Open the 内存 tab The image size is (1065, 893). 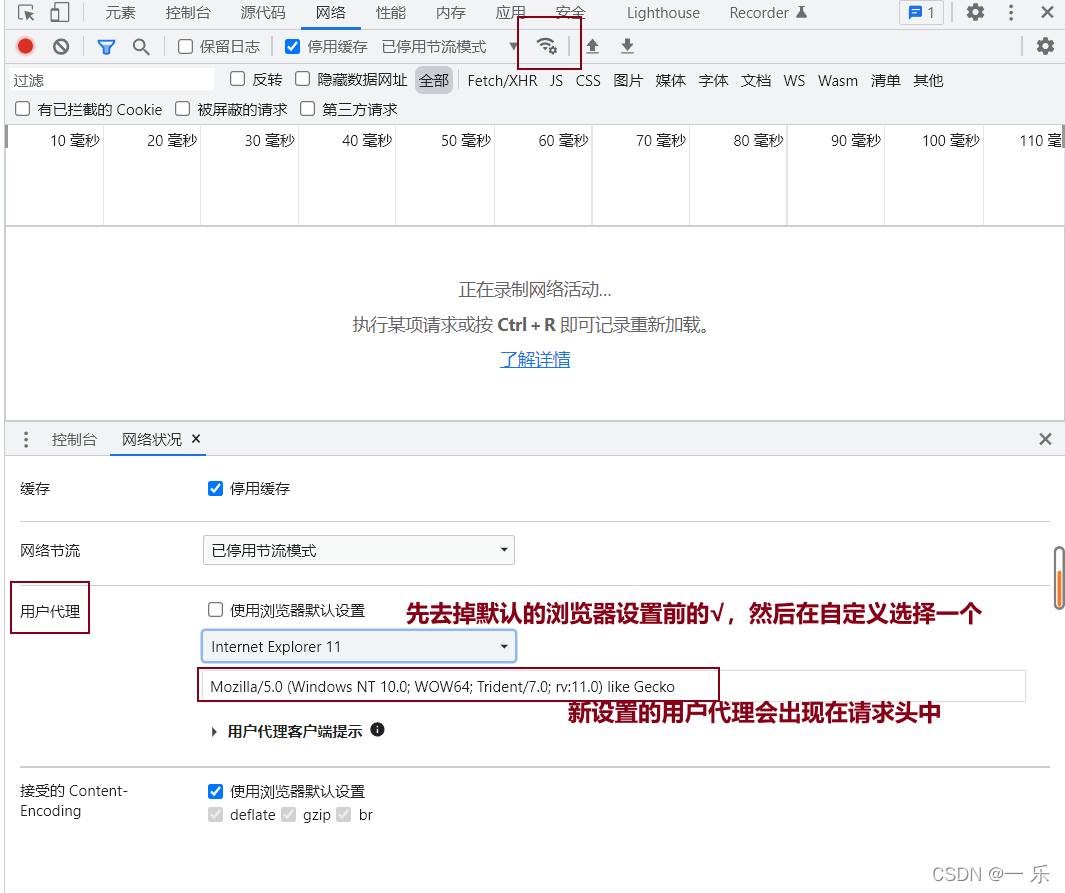tap(451, 13)
